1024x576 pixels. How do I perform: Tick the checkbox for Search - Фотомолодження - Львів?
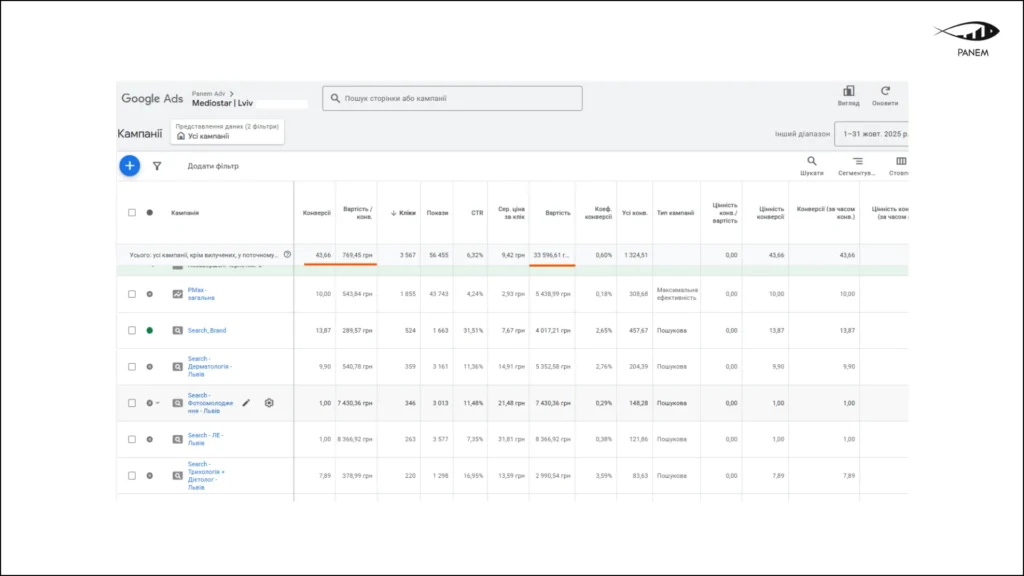tap(132, 403)
